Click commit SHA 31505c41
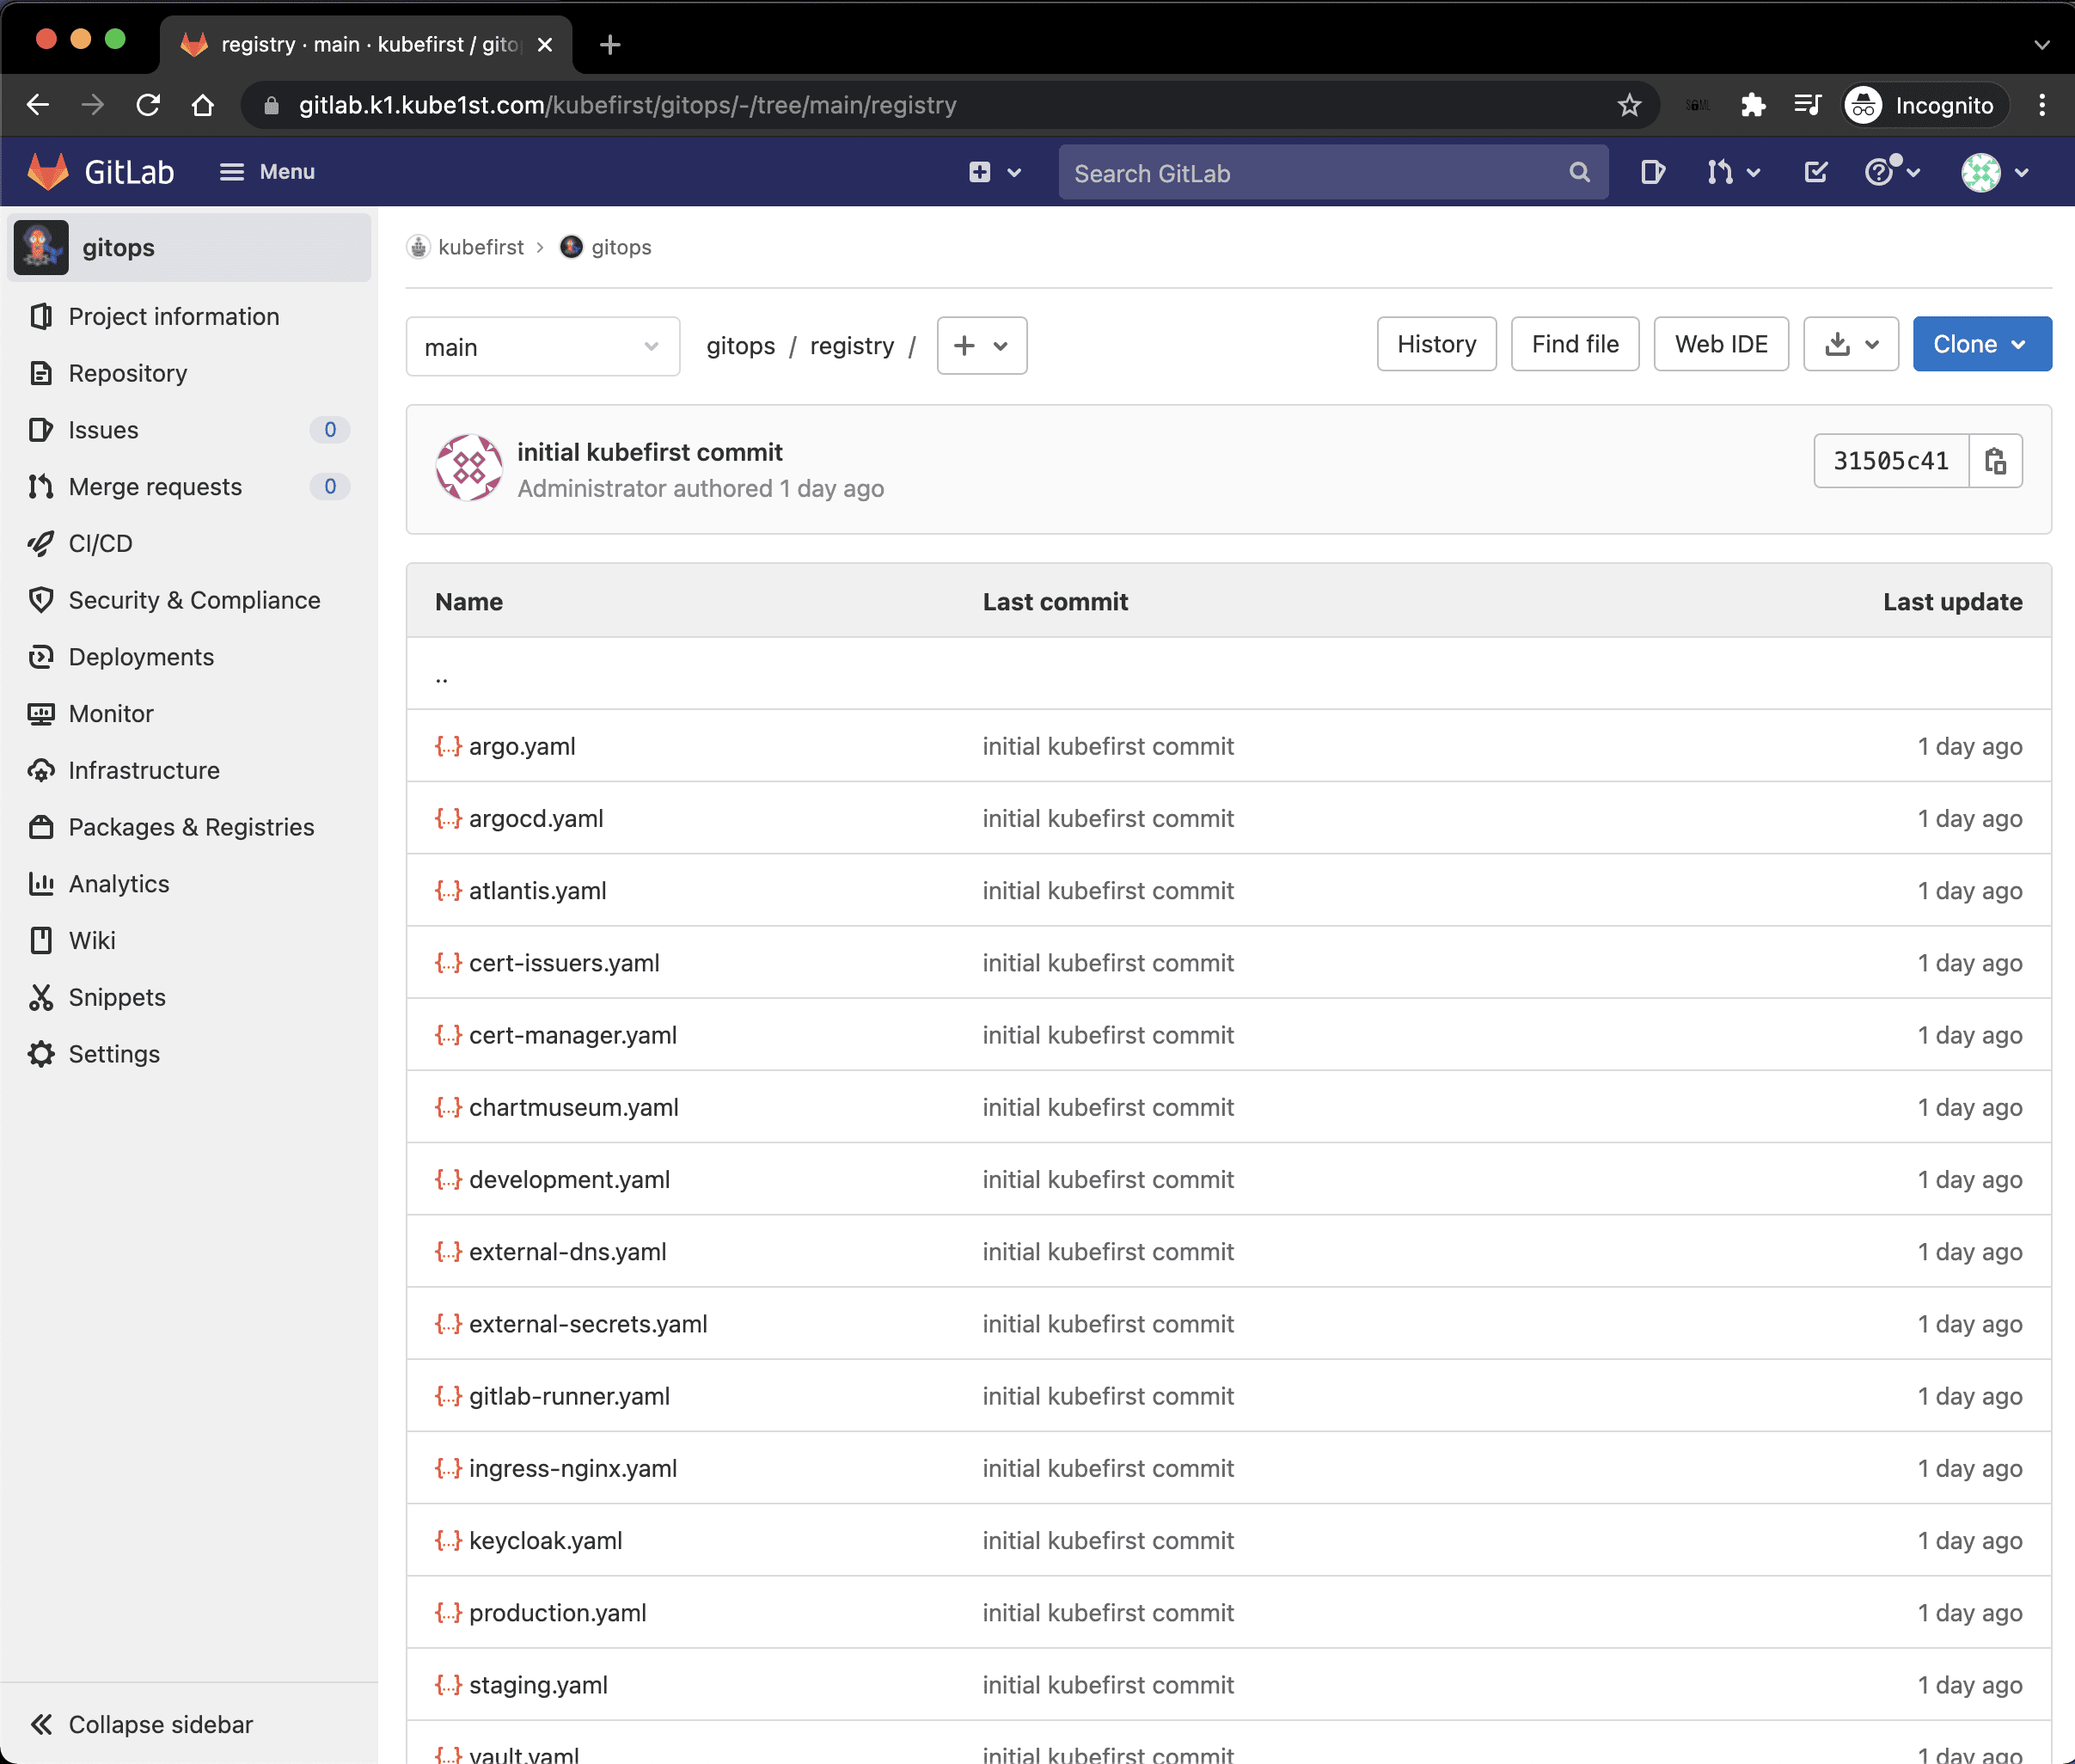The height and width of the screenshot is (1764, 2075). pyautogui.click(x=1891, y=461)
